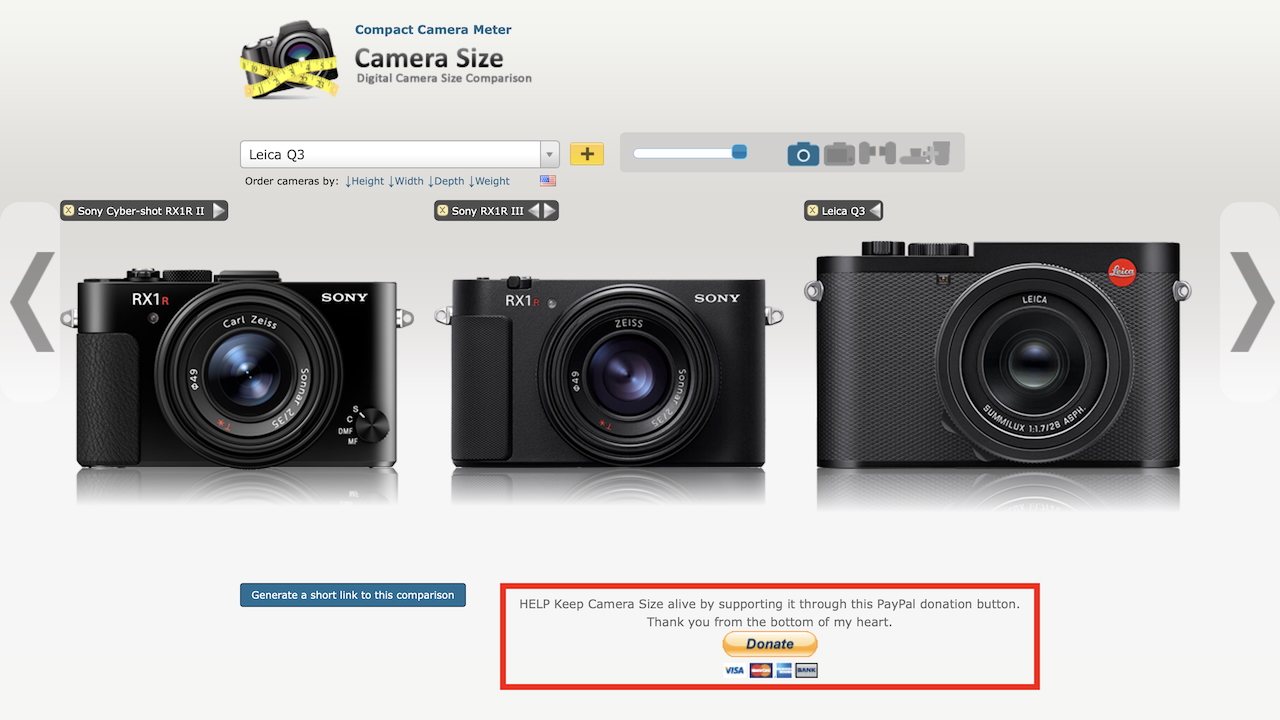Move Leica Q3 left with its arrow
This screenshot has width=1280, height=720.
pyautogui.click(x=874, y=211)
